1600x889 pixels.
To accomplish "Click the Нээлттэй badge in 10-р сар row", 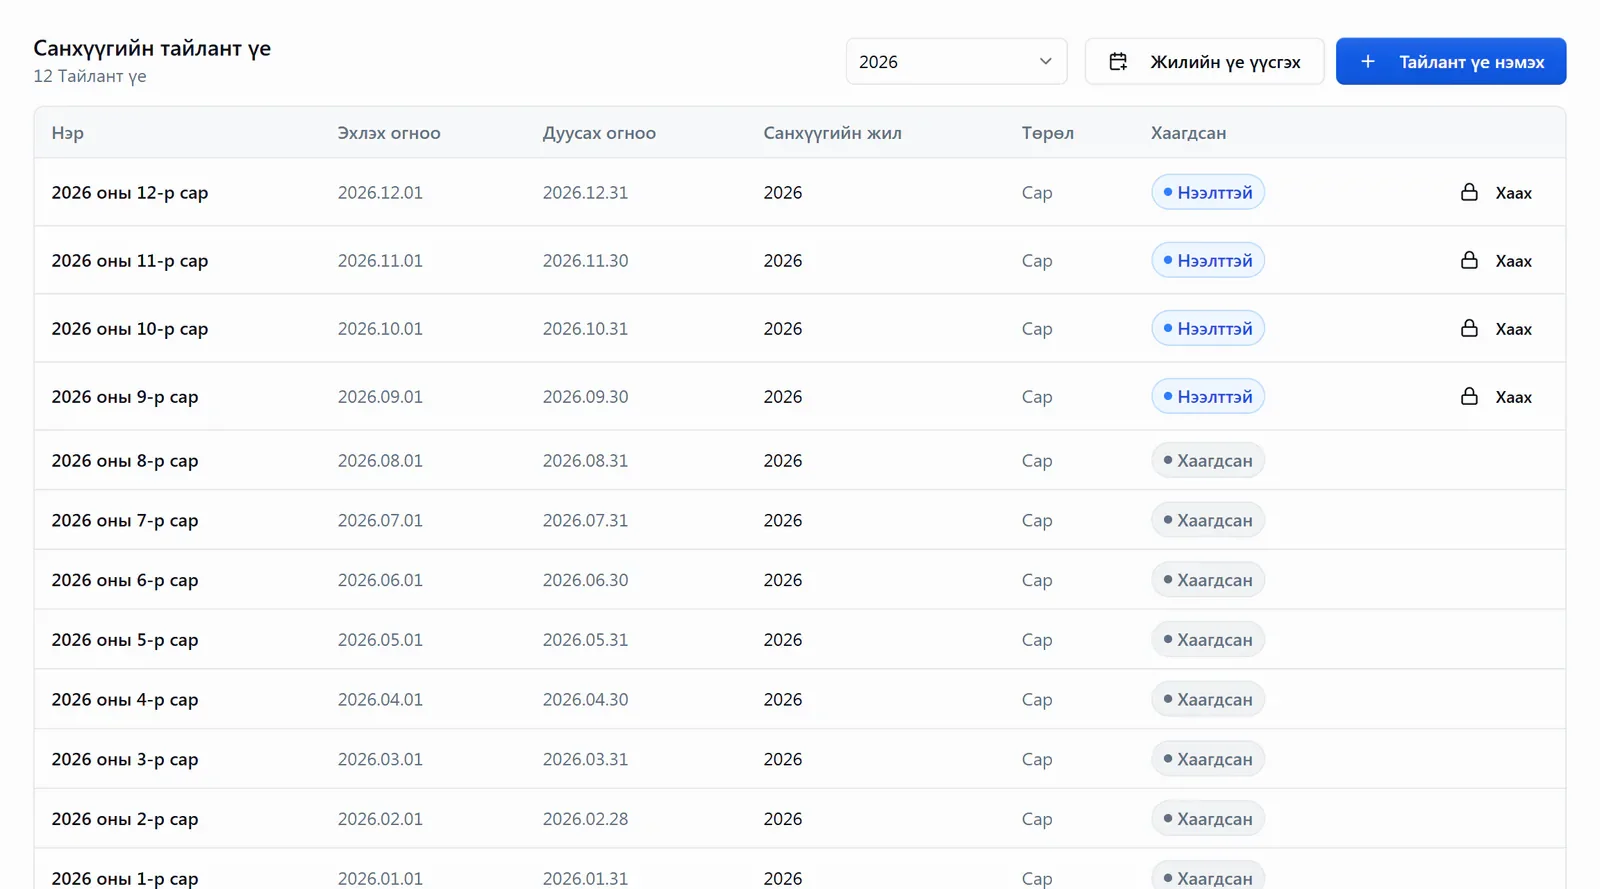I will (1208, 328).
